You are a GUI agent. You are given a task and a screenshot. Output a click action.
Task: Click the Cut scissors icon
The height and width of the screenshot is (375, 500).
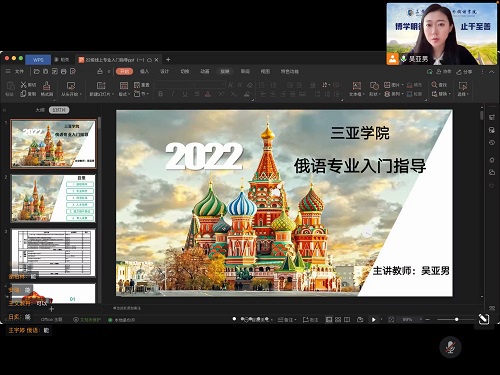click(23, 85)
